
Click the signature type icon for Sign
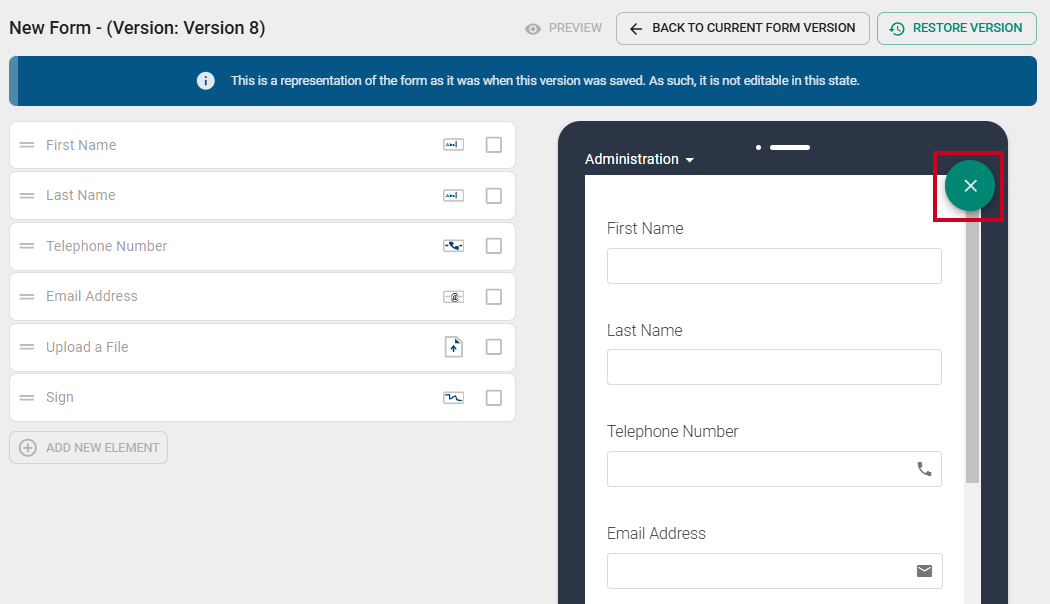coord(453,398)
